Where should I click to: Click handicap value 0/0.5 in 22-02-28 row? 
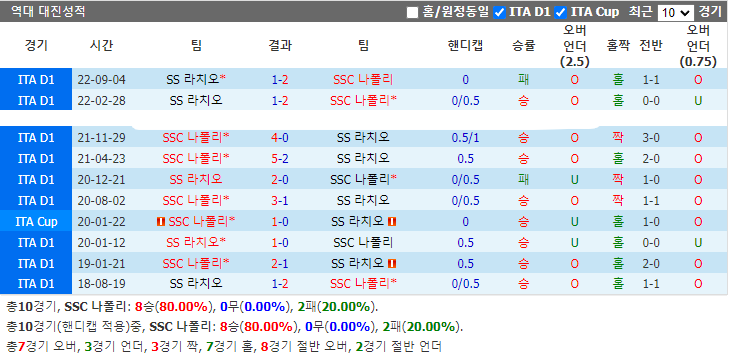click(465, 100)
